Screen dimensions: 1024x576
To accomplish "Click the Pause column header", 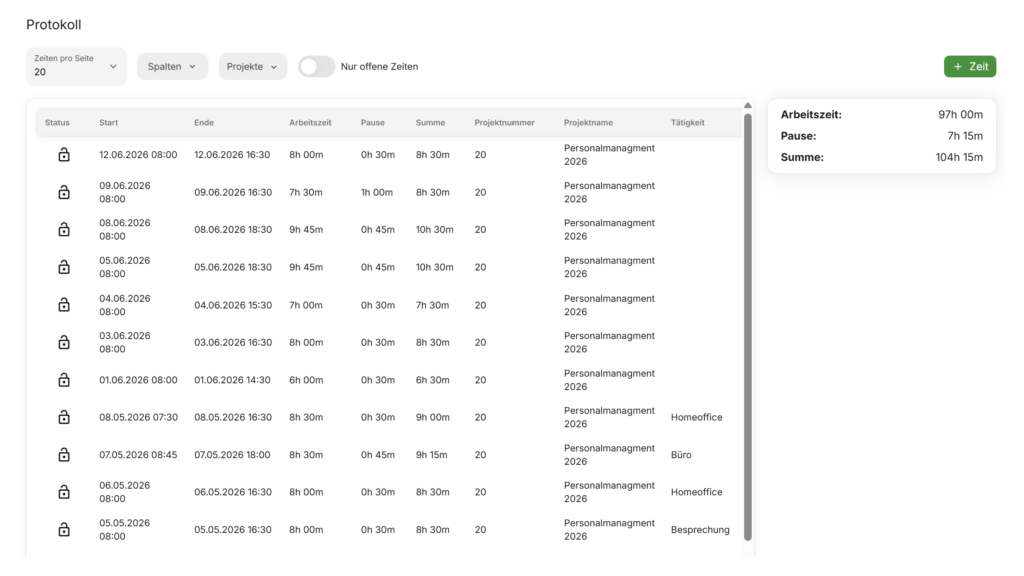I will click(373, 123).
